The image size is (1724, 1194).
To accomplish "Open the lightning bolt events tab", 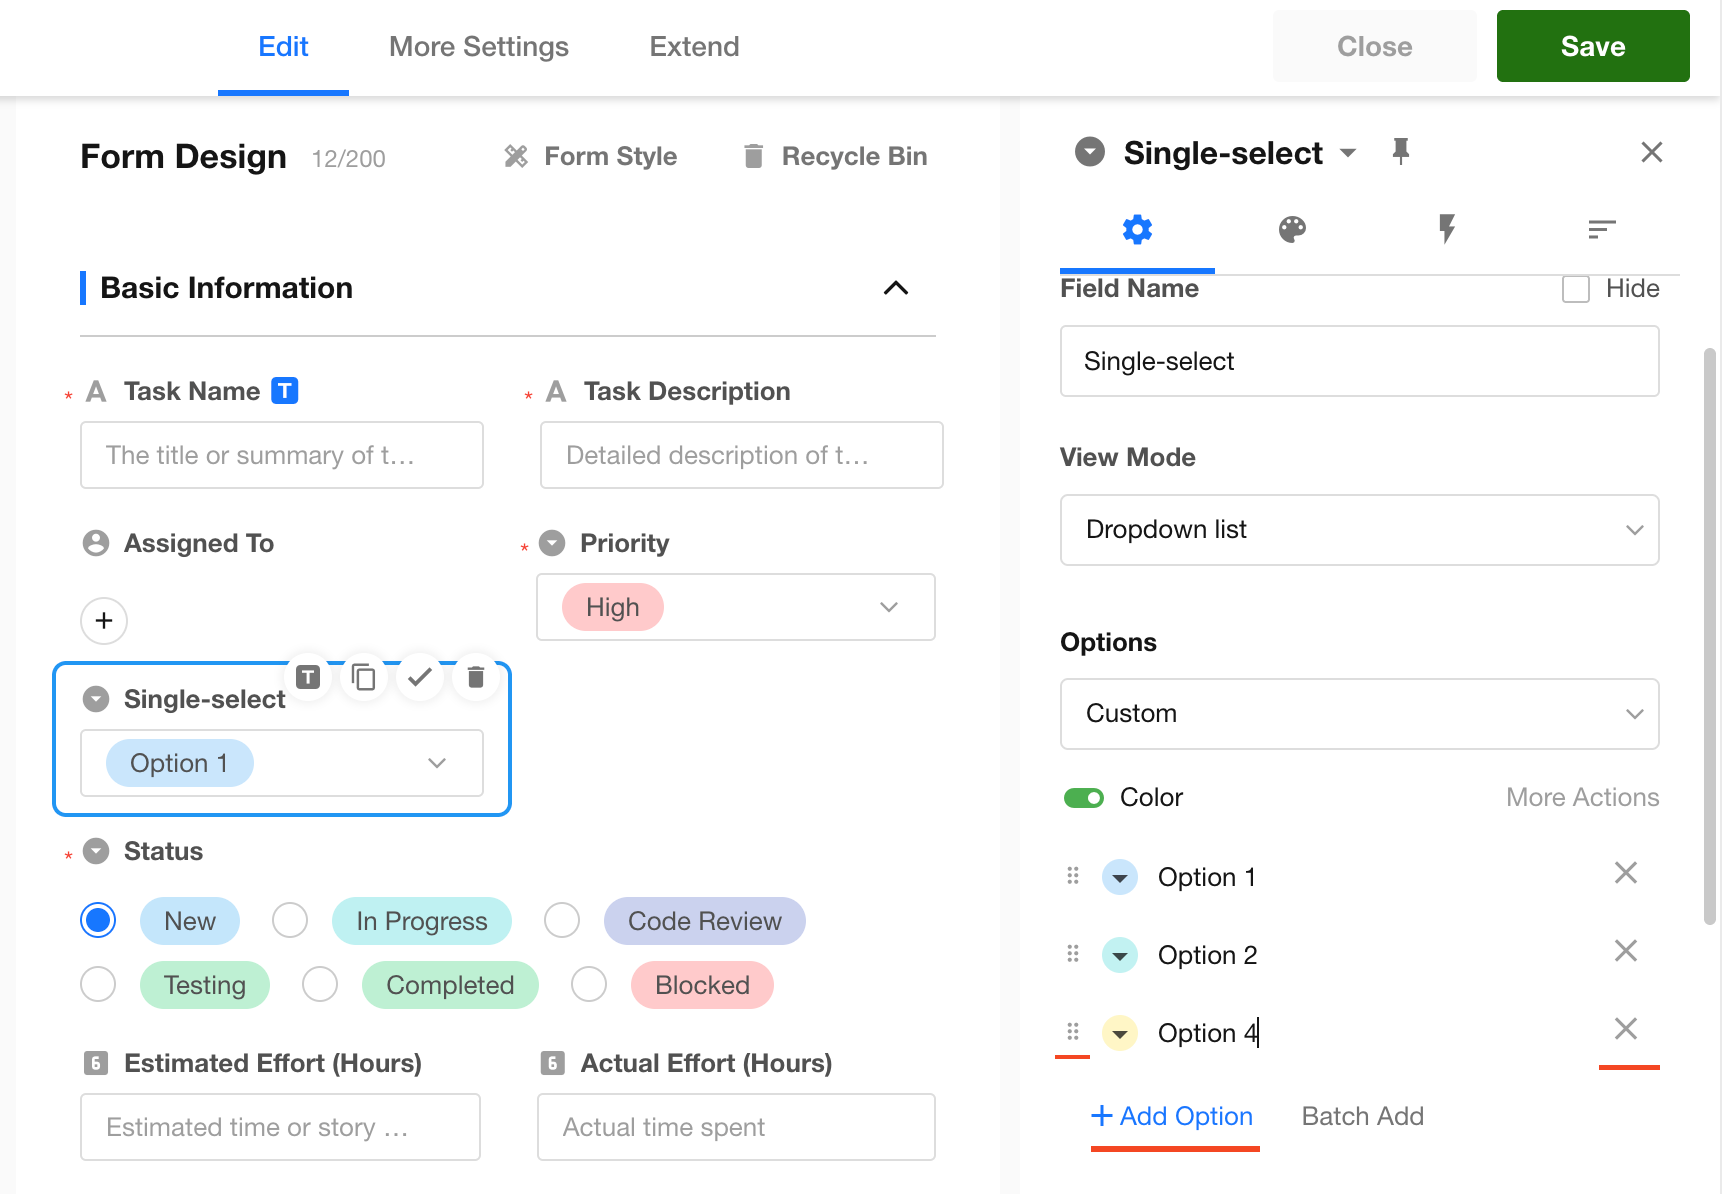I will (x=1446, y=230).
